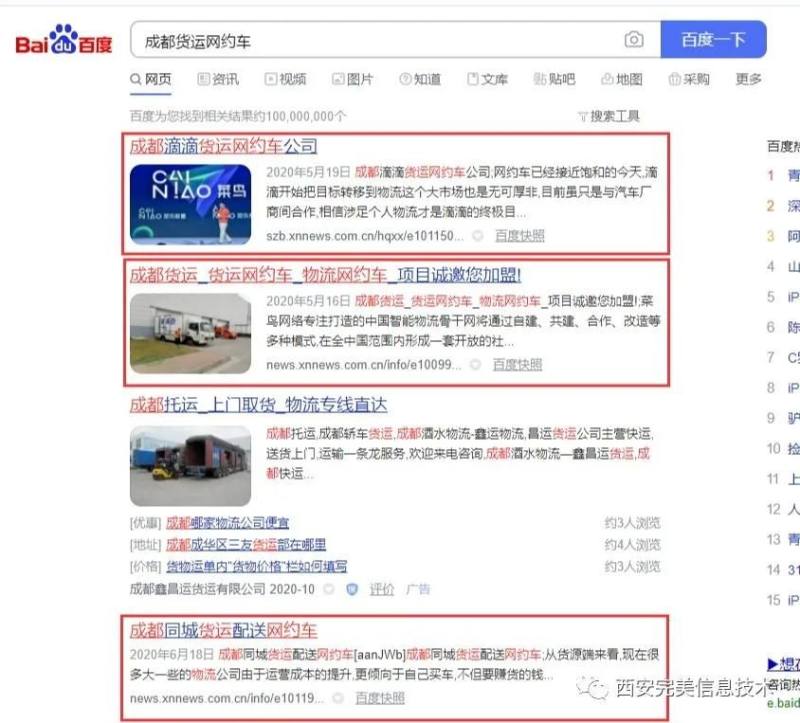800x723 pixels.
Task: Open 百度快照 for szb.xnnews.com.cn result
Action: (x=519, y=236)
